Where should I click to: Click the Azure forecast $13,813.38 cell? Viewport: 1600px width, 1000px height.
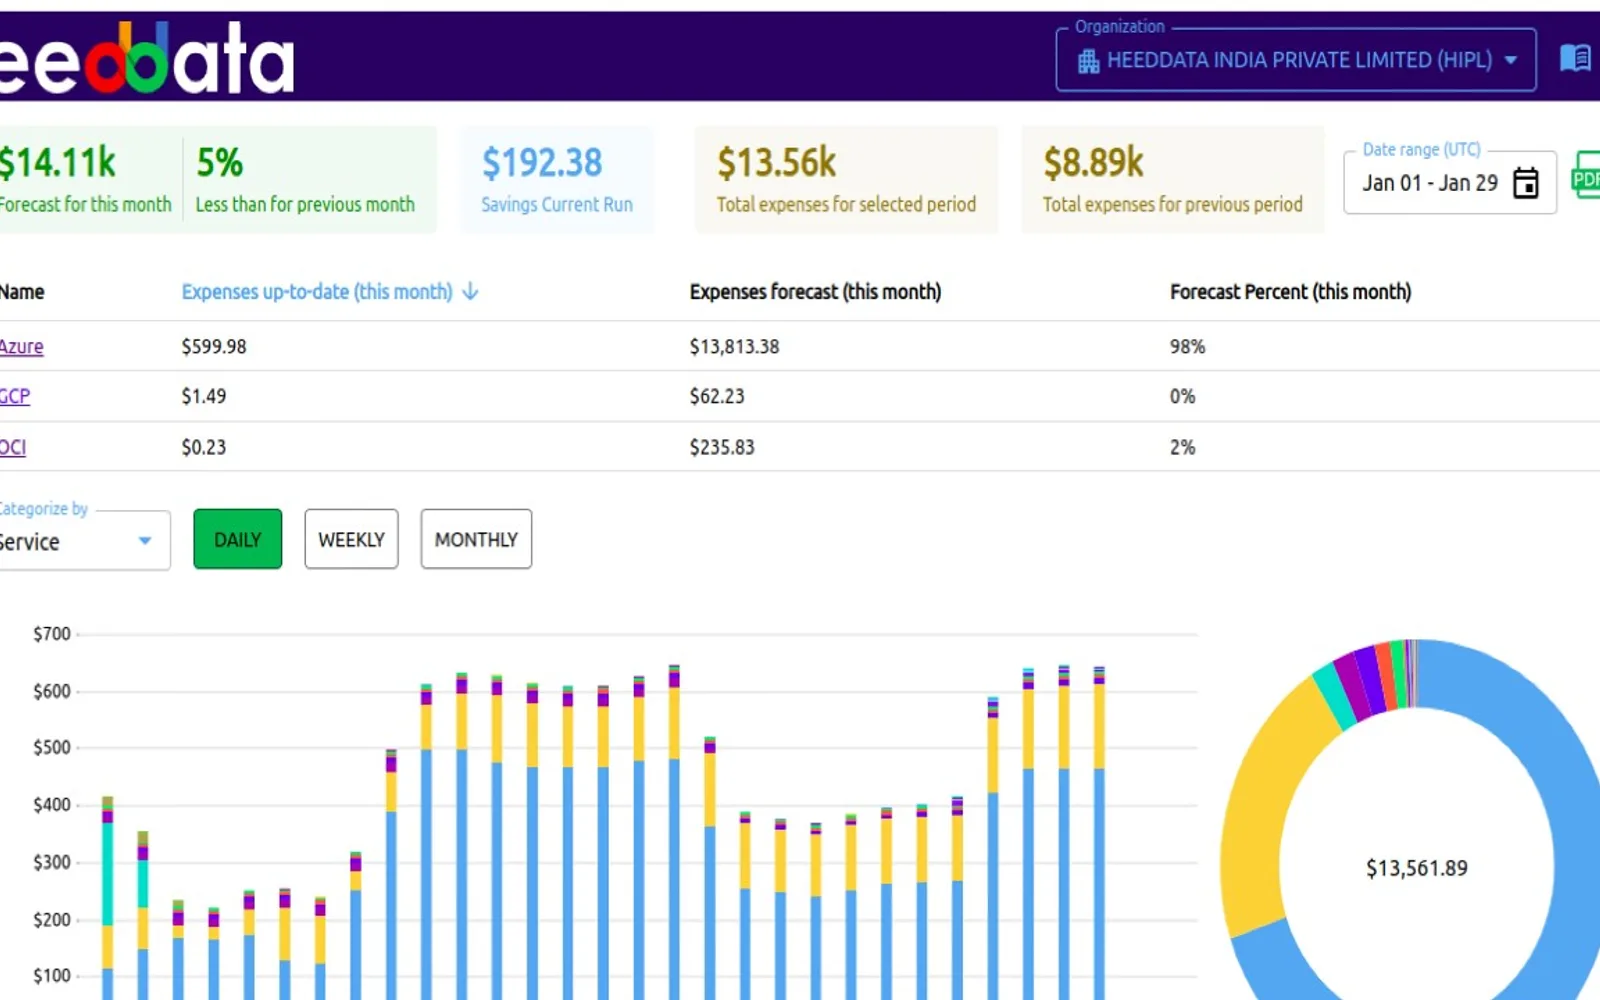click(x=734, y=347)
